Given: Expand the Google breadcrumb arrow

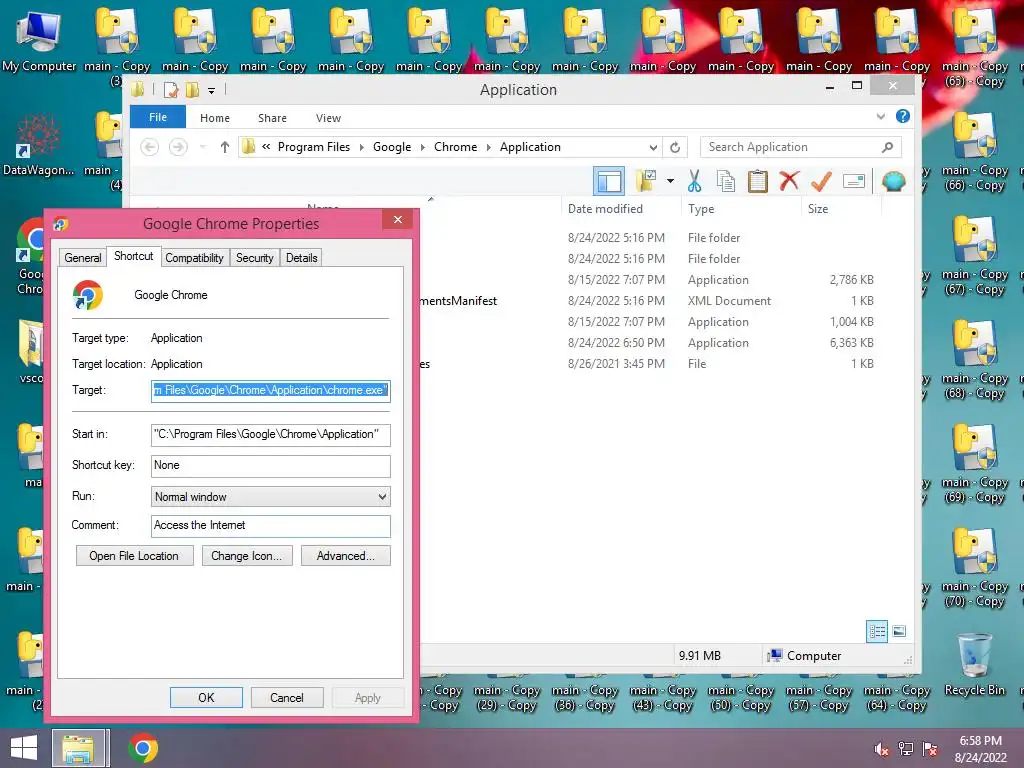Looking at the screenshot, I should coord(423,148).
